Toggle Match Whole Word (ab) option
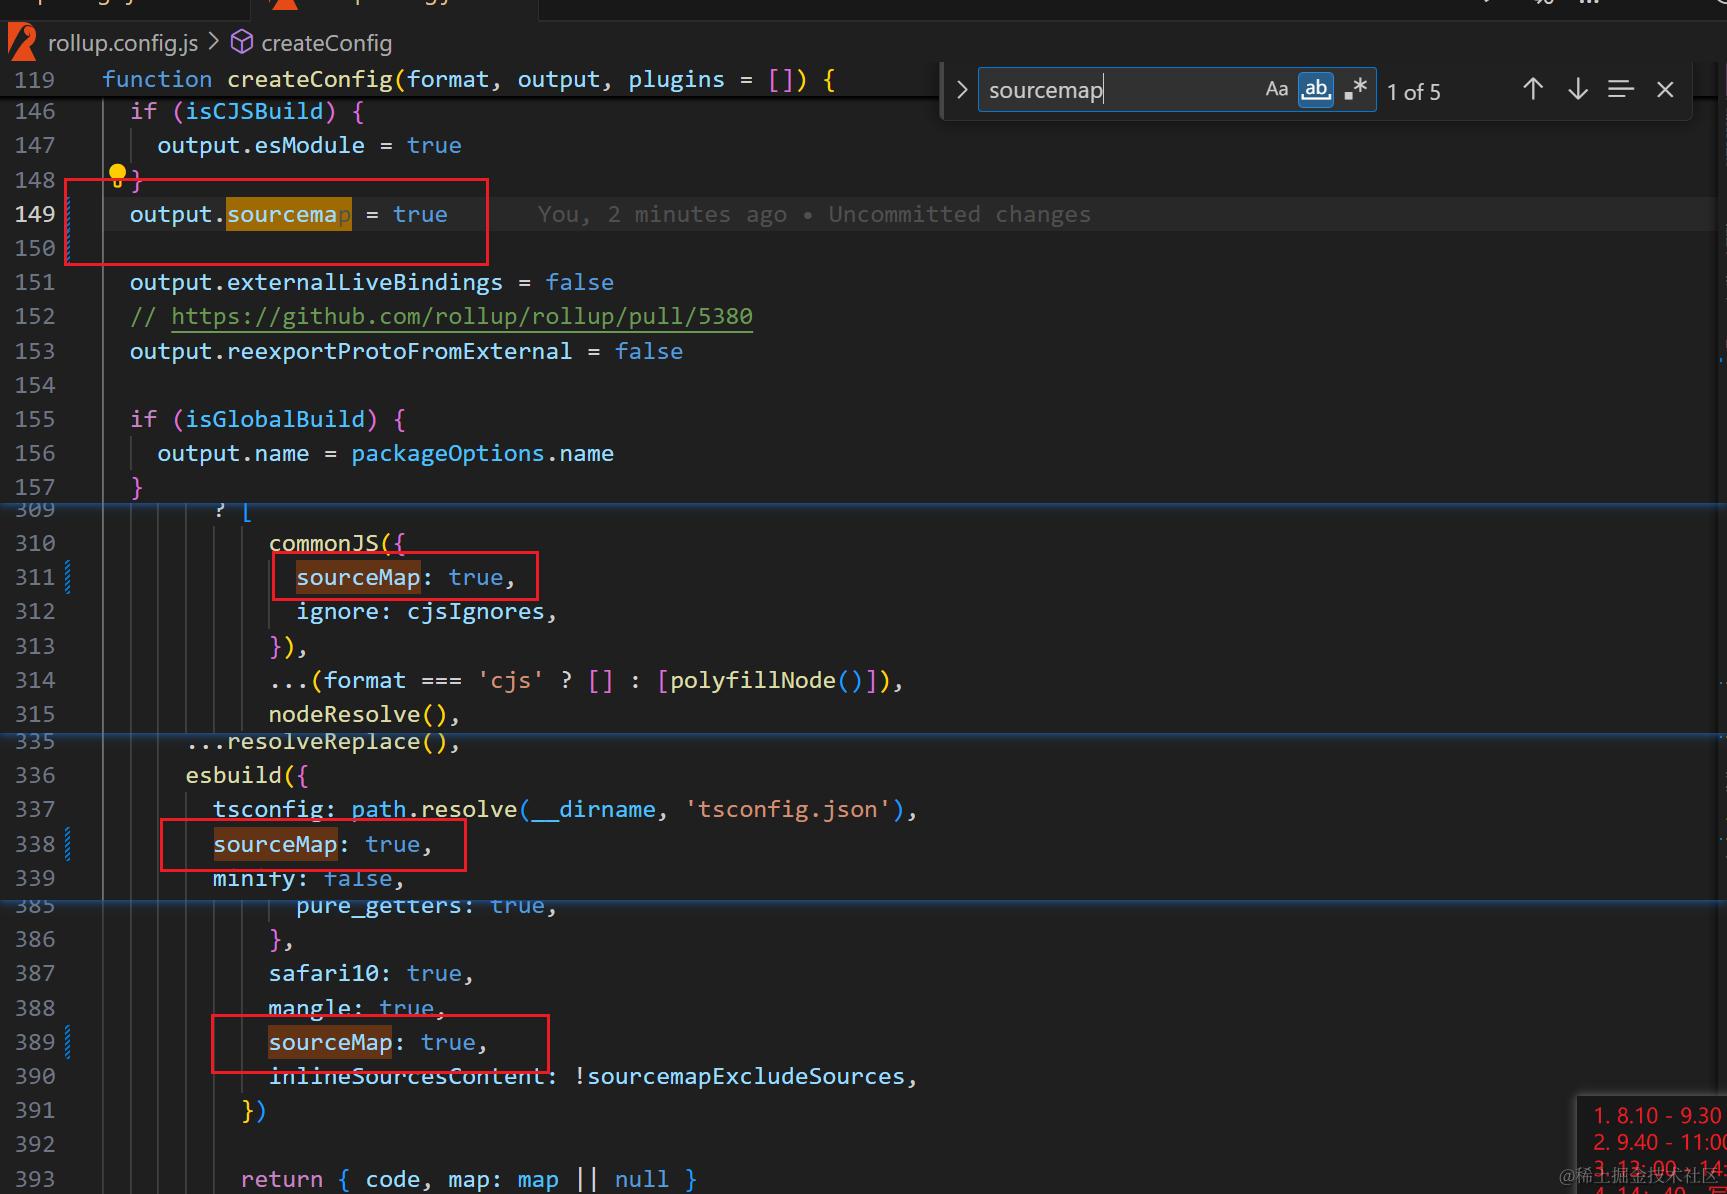 point(1316,89)
